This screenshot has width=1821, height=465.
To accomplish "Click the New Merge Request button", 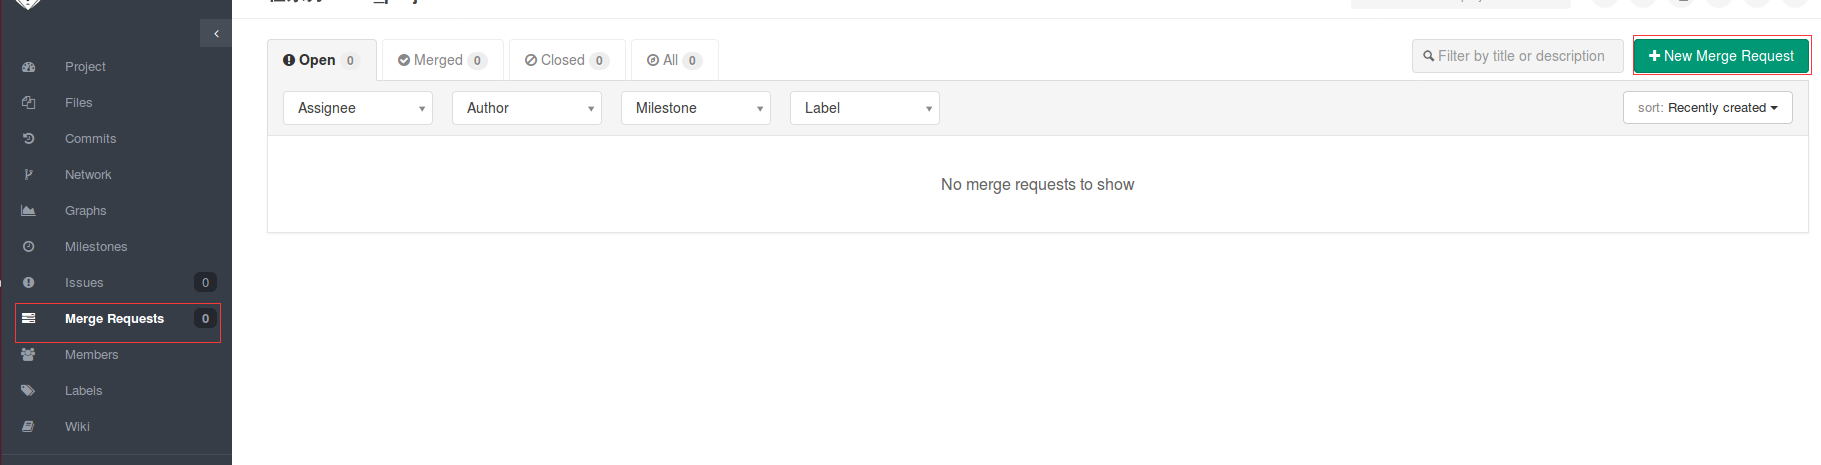I will pos(1721,56).
